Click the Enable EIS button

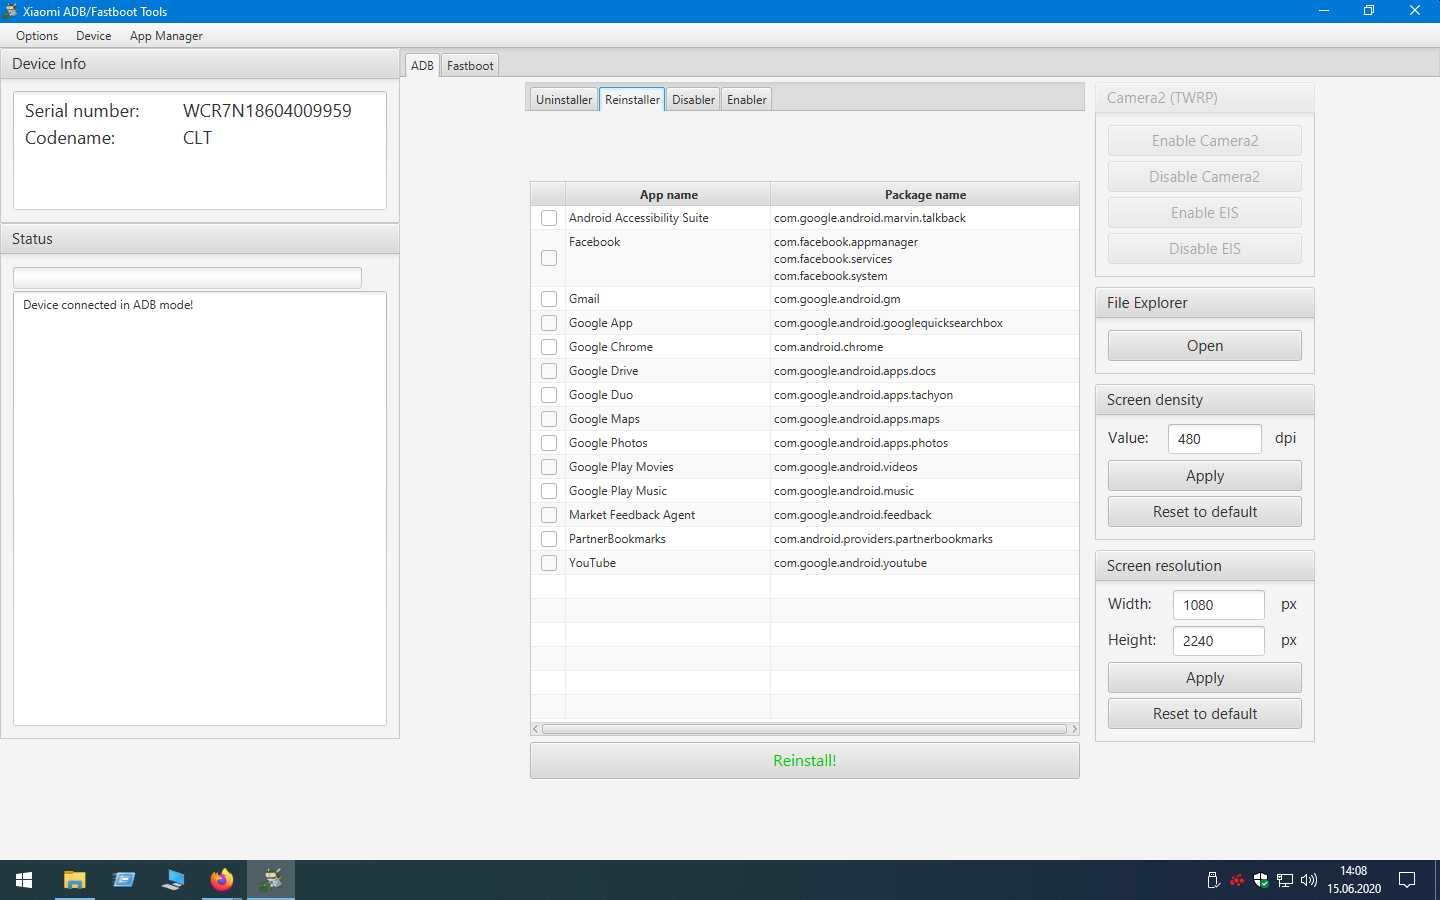pyautogui.click(x=1205, y=213)
